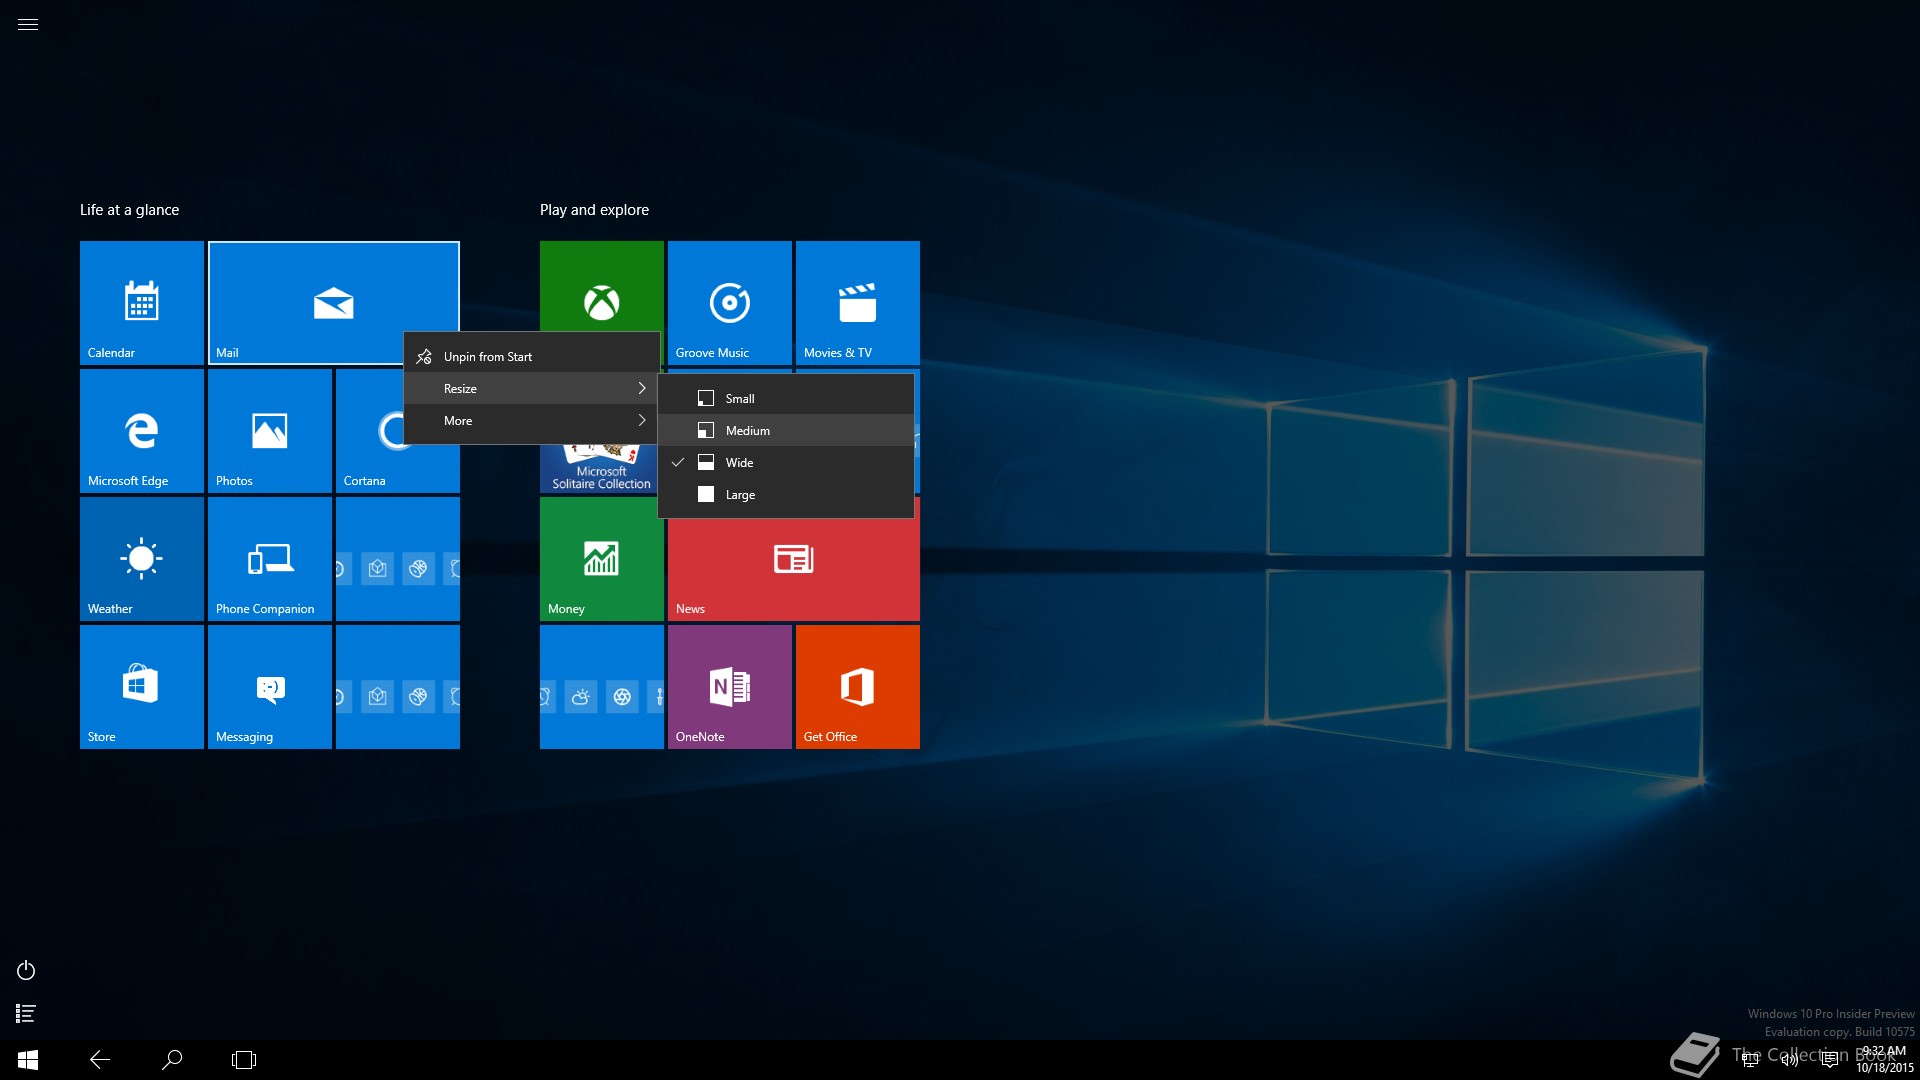The image size is (1920, 1080).
Task: Click the Power icon
Action: 26,970
